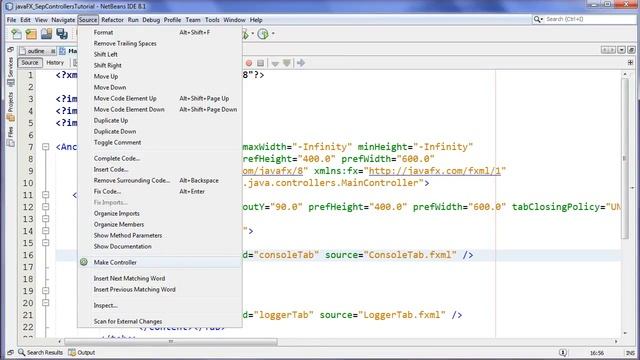Select Complete Code menu entry
Image resolution: width=640 pixels, height=360 pixels.
(160, 158)
